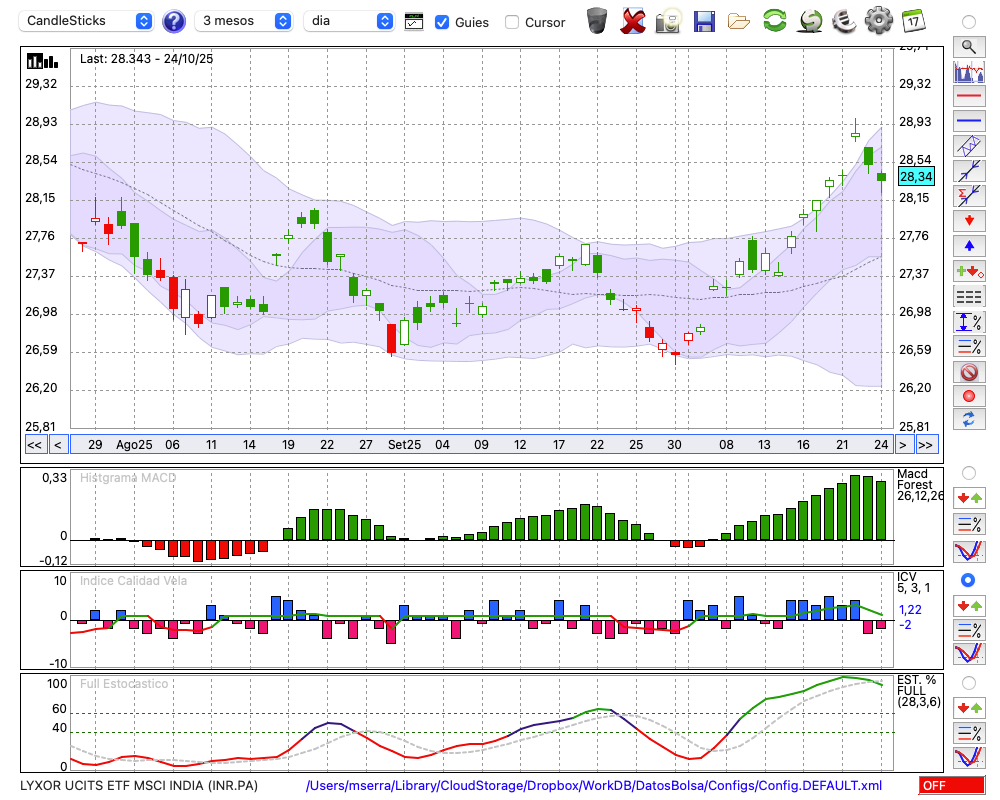The height and width of the screenshot is (800, 1000).
Task: Click the >> jump-forward navigation button
Action: pyautogui.click(x=926, y=445)
